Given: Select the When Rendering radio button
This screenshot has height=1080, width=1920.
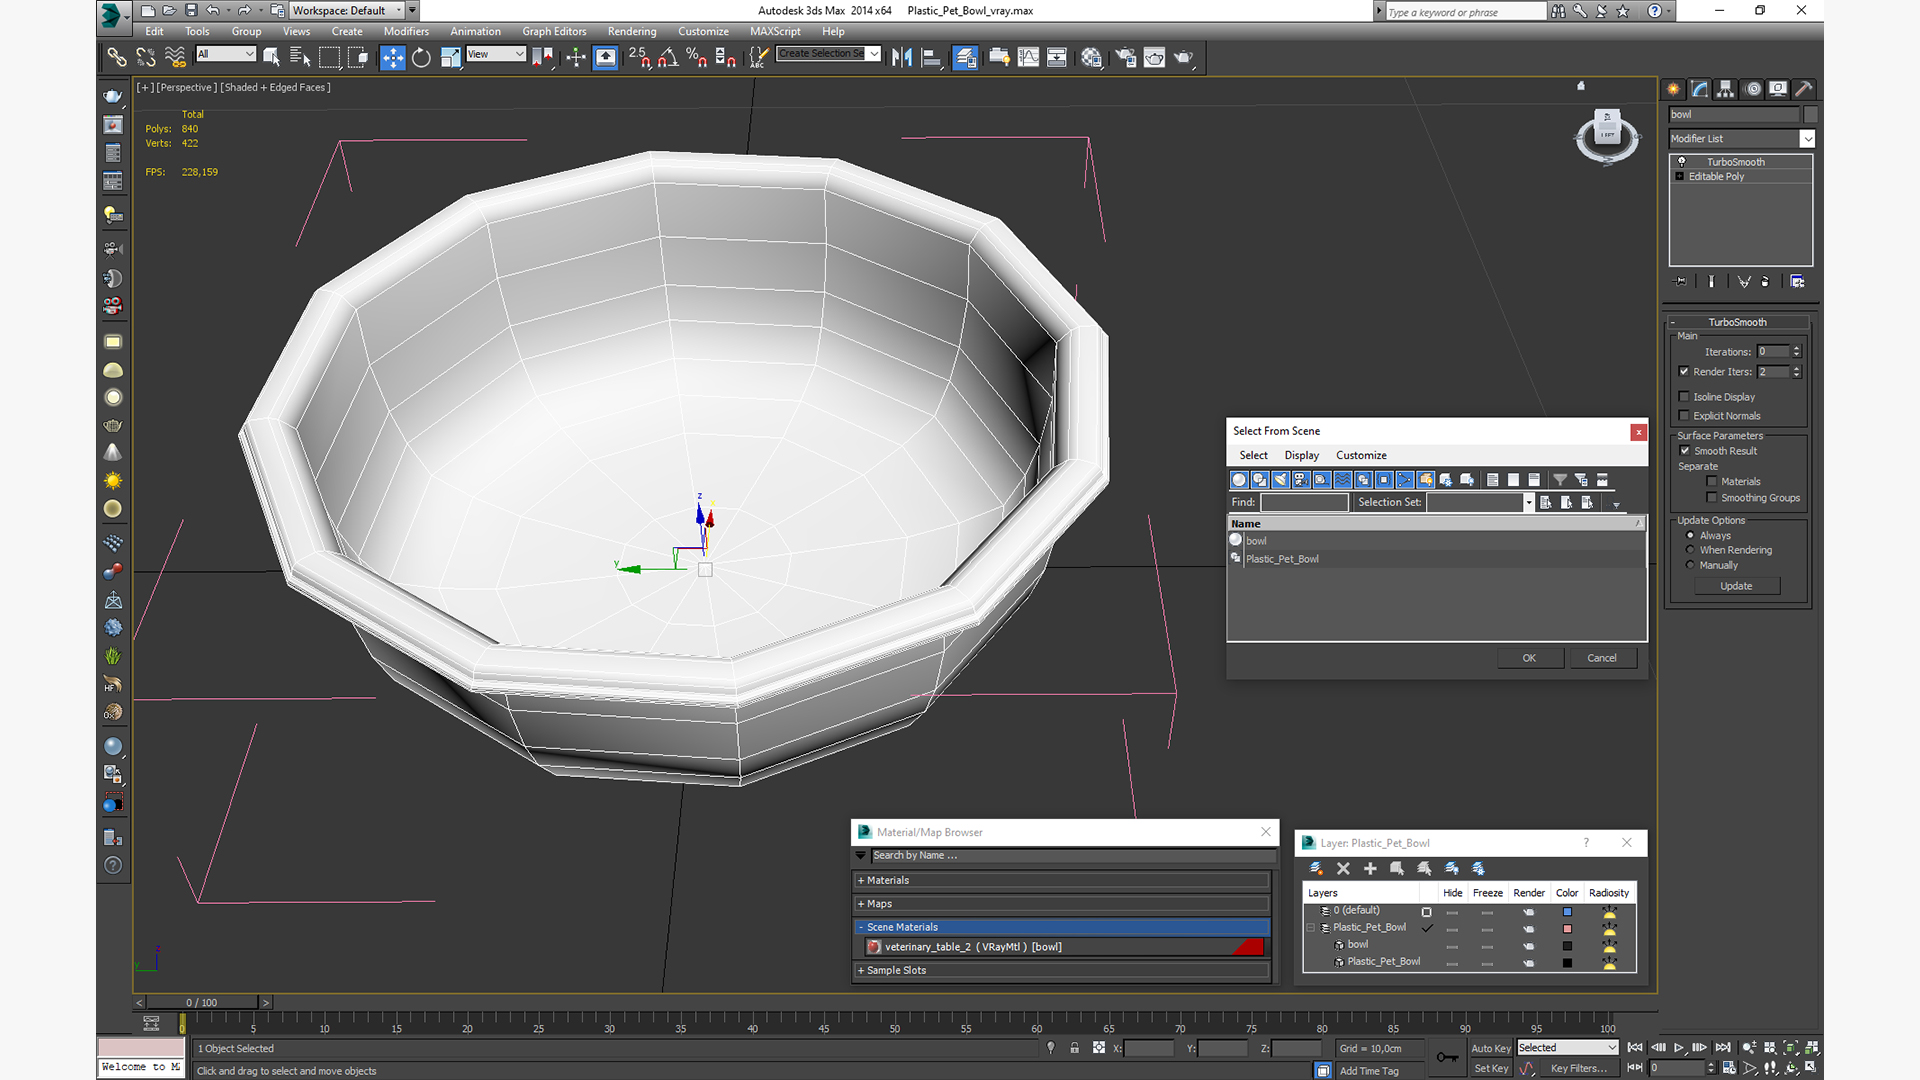Looking at the screenshot, I should [1690, 550].
